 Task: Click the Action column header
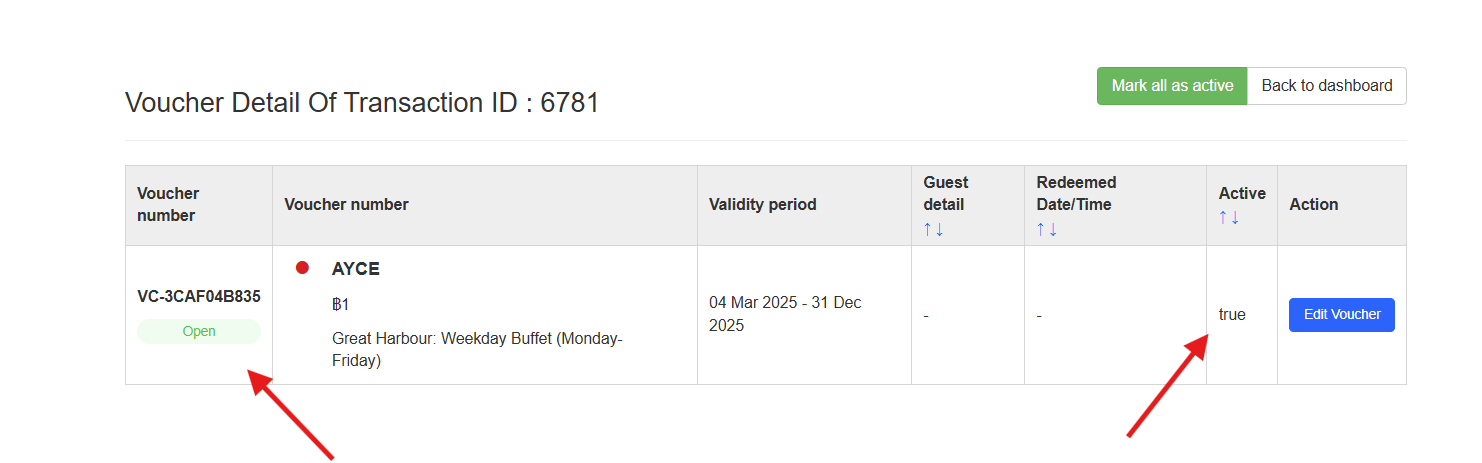(1313, 204)
